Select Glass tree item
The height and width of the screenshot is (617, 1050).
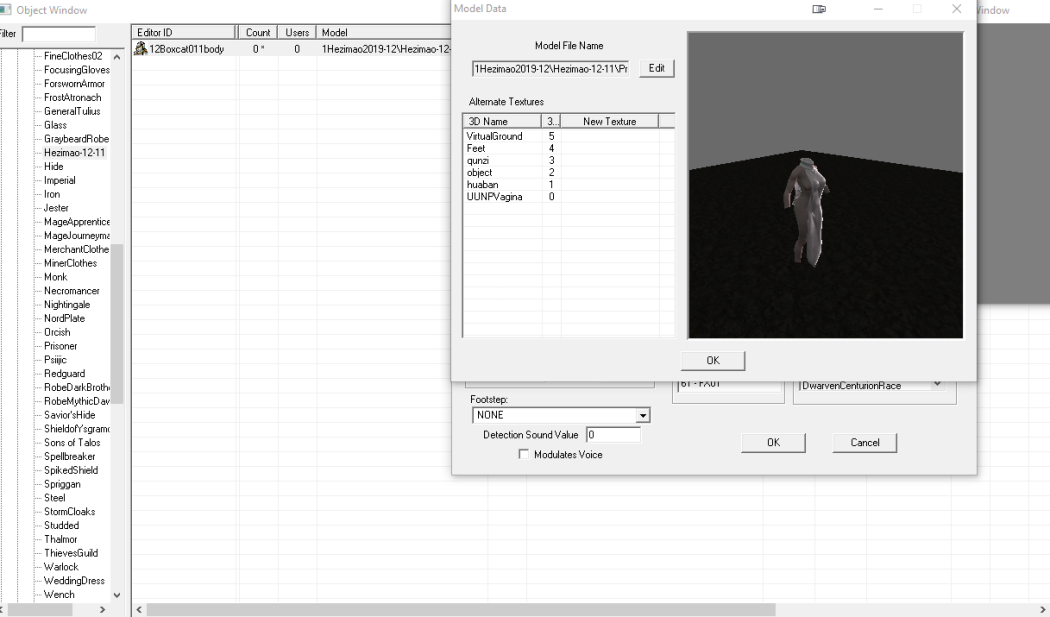tap(55, 125)
